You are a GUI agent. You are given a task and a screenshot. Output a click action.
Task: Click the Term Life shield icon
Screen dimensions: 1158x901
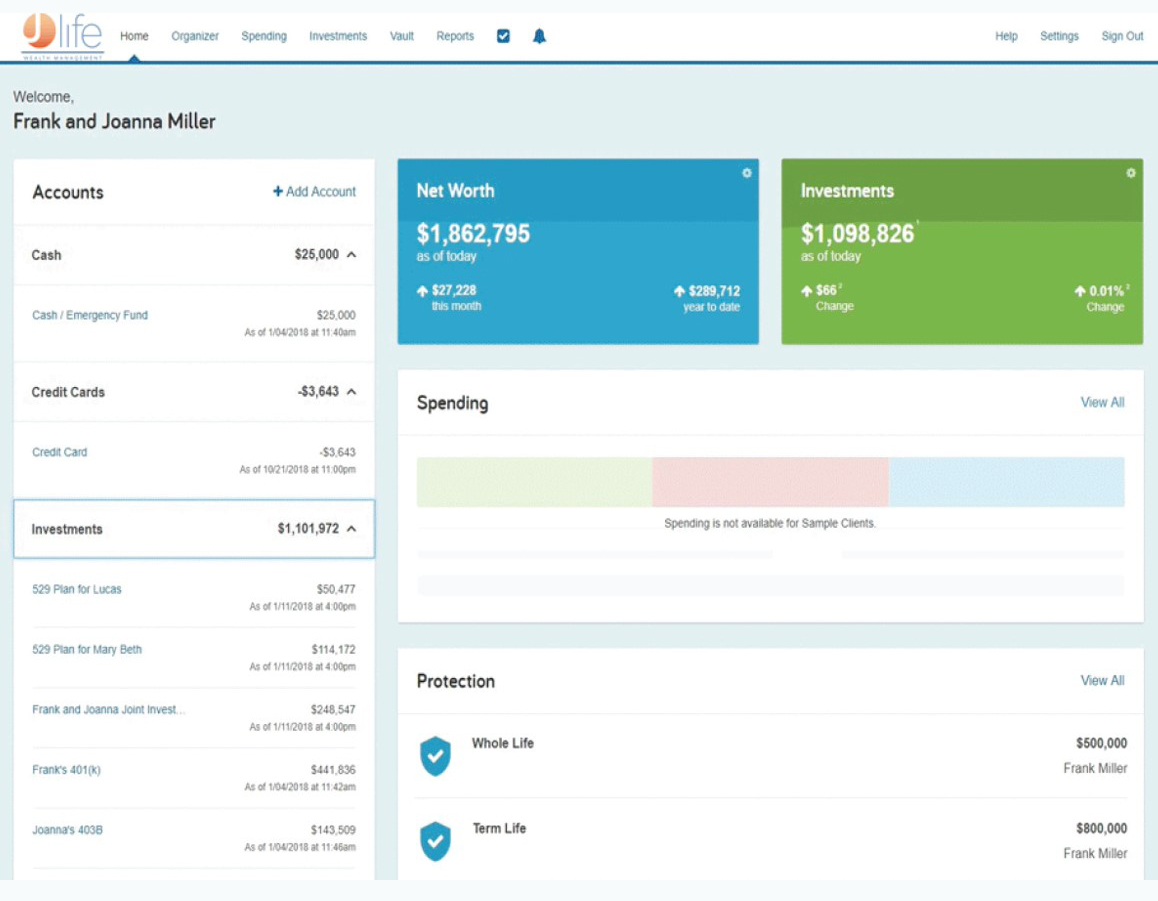(x=435, y=841)
